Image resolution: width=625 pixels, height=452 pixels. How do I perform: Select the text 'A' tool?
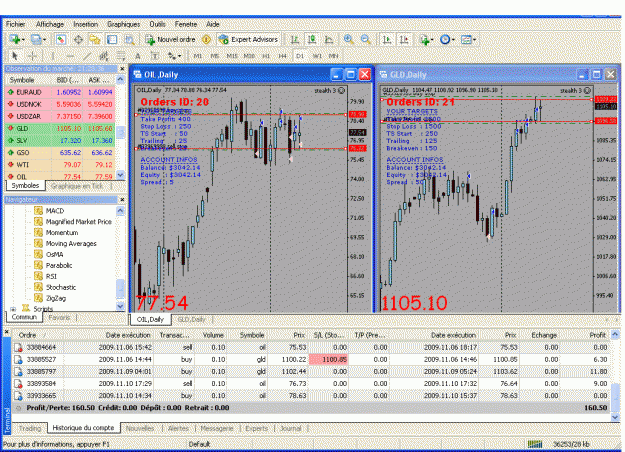pos(138,56)
